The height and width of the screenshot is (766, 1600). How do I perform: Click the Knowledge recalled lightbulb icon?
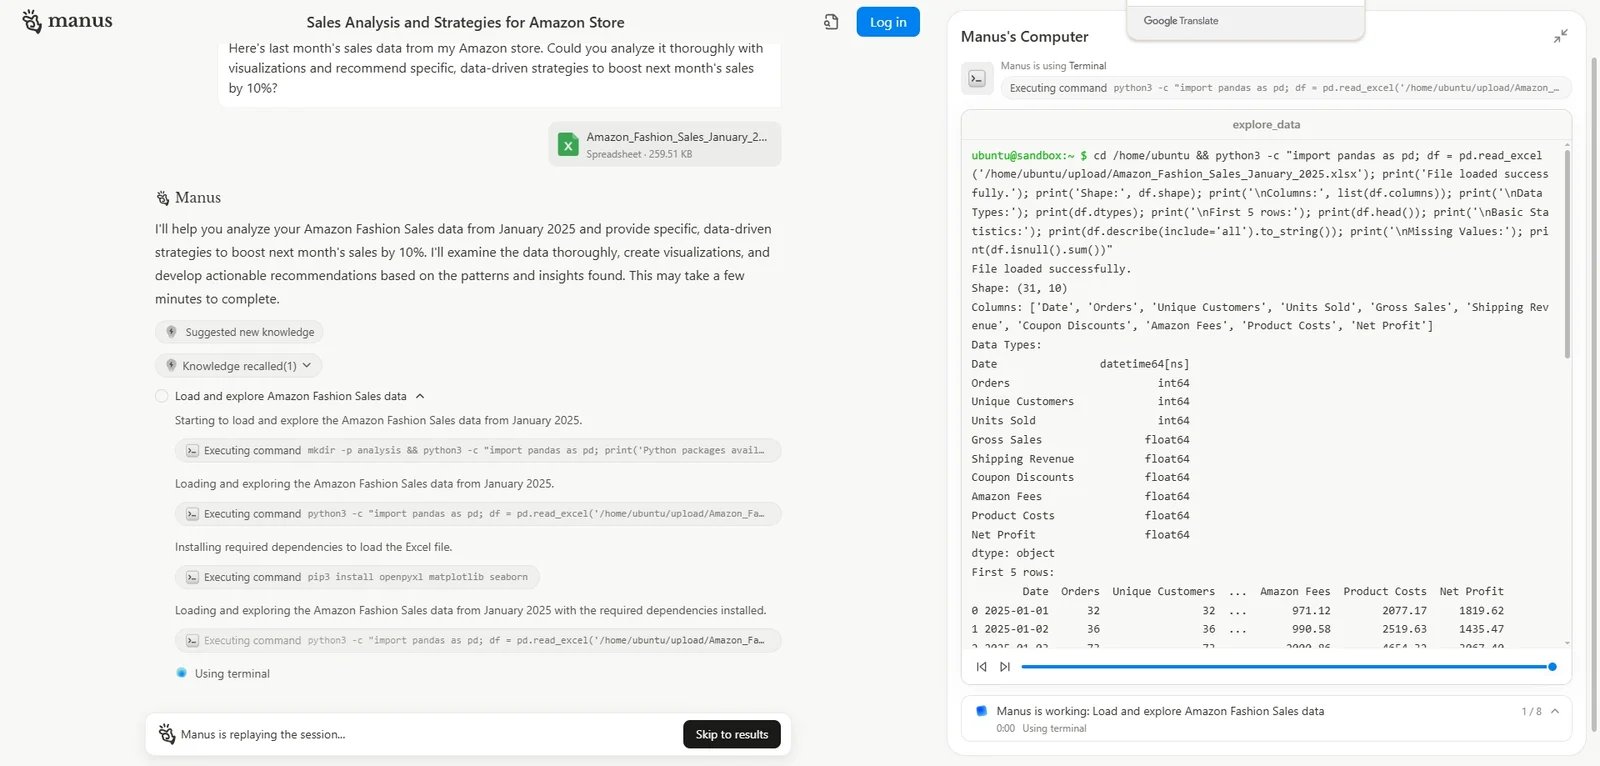(x=171, y=366)
